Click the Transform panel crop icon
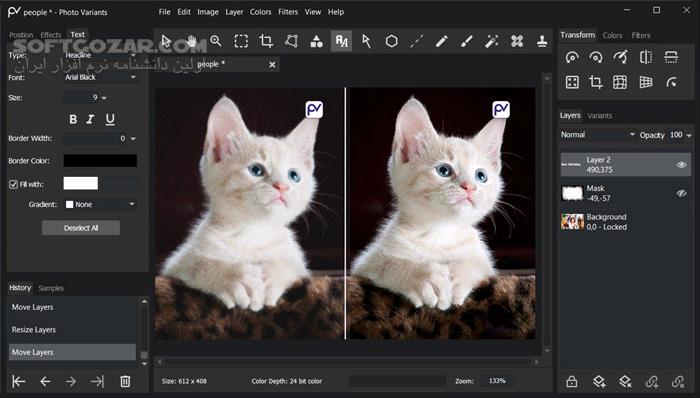700x398 pixels. (x=596, y=82)
